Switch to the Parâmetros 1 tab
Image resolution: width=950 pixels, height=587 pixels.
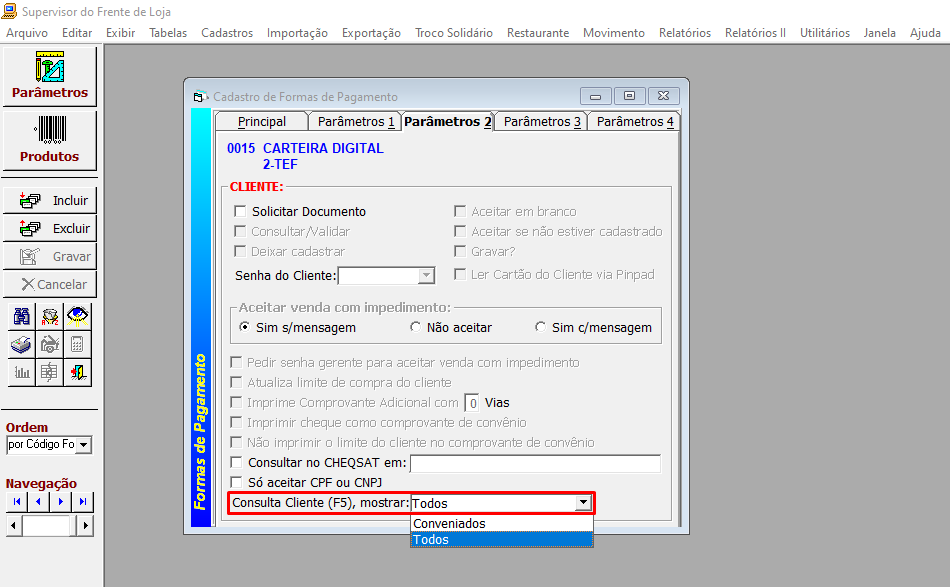point(356,122)
